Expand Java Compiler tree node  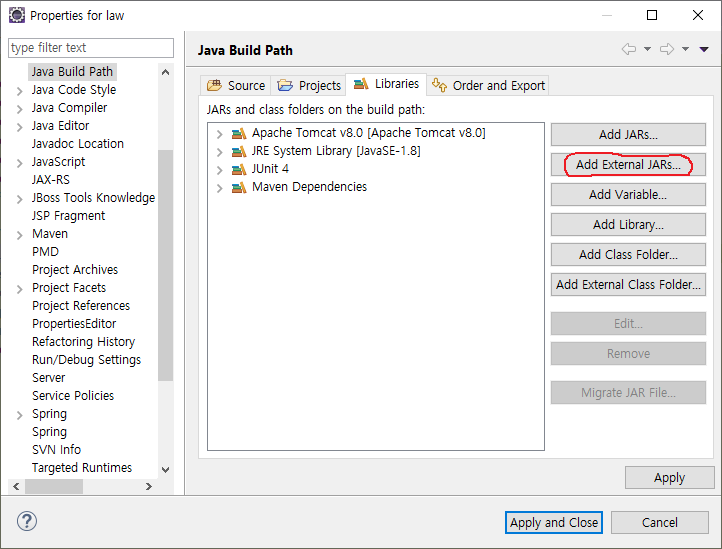pos(19,109)
